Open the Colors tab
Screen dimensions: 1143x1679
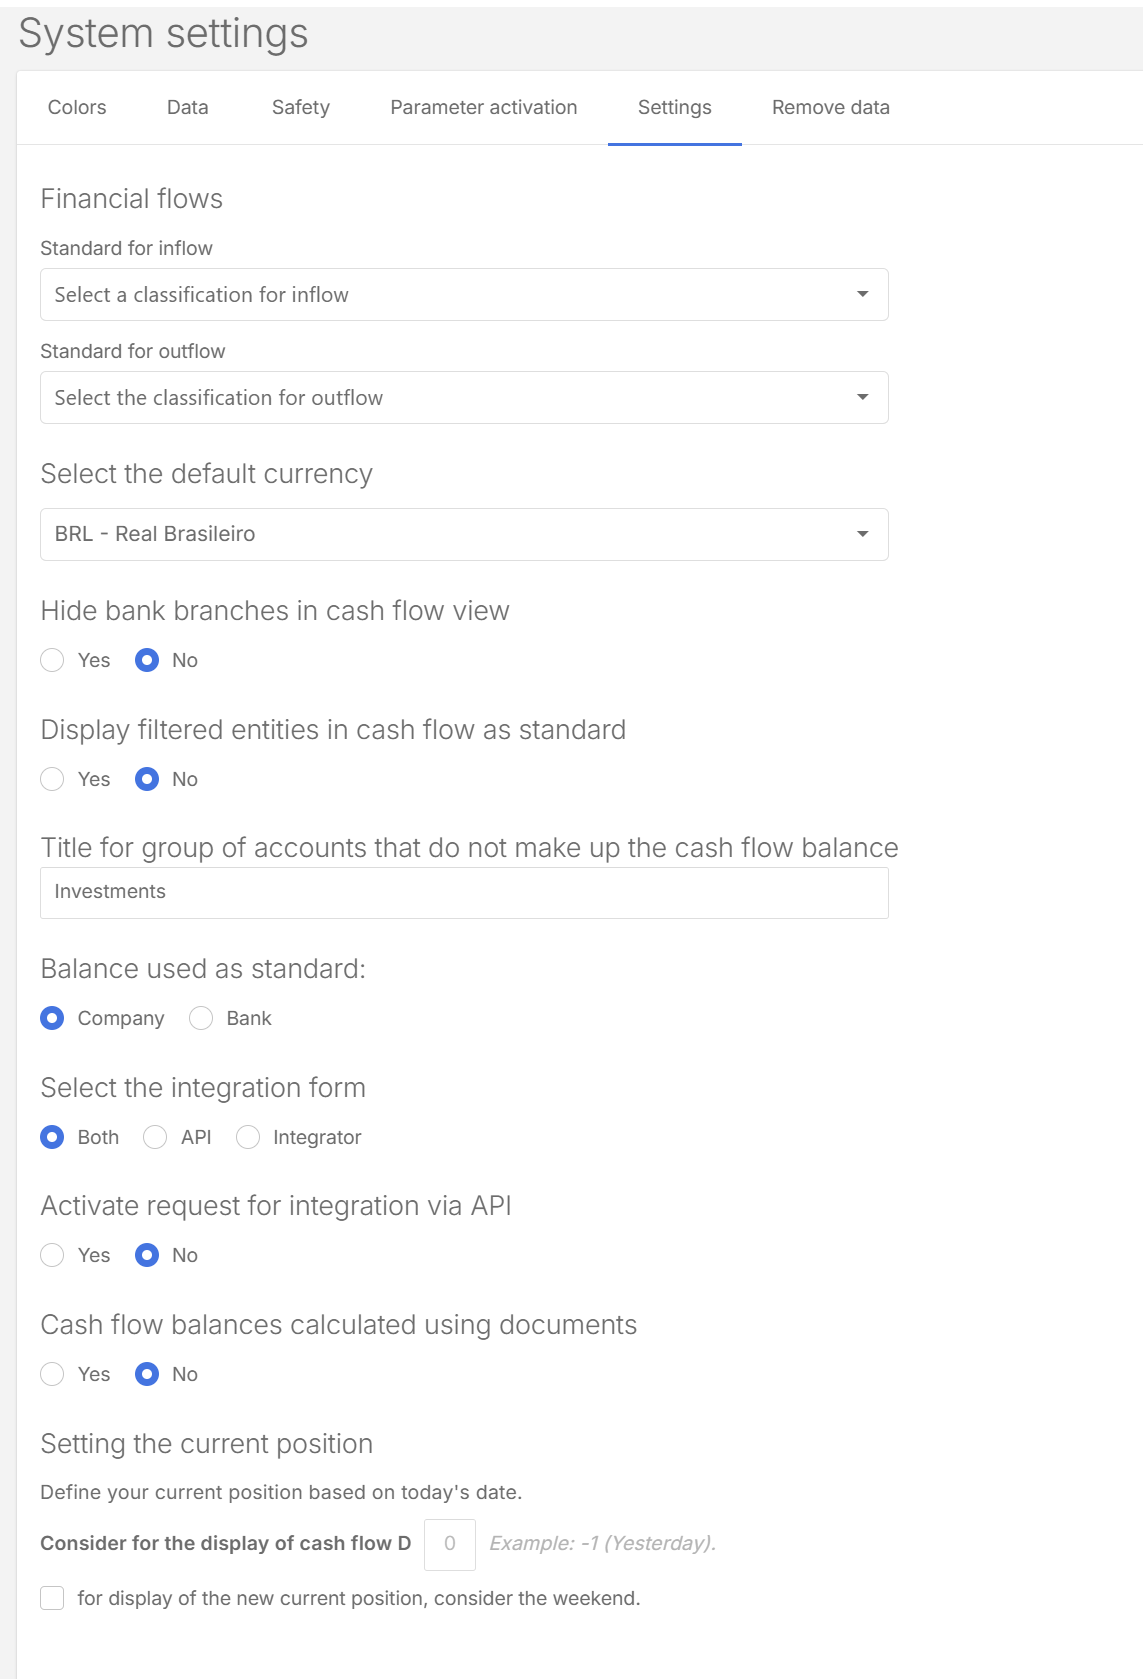point(77,108)
